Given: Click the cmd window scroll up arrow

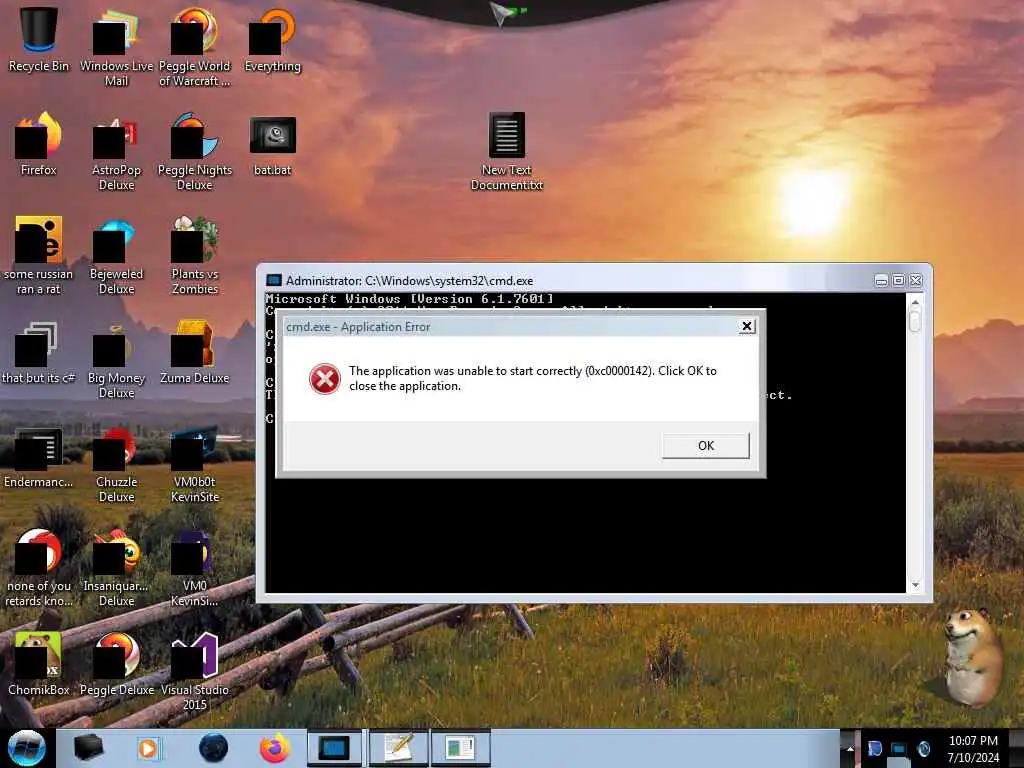Looking at the screenshot, I should tap(915, 303).
